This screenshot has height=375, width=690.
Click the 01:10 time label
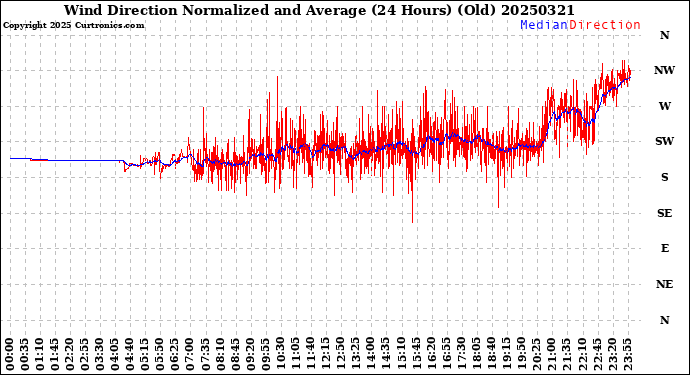pyautogui.click(x=40, y=354)
